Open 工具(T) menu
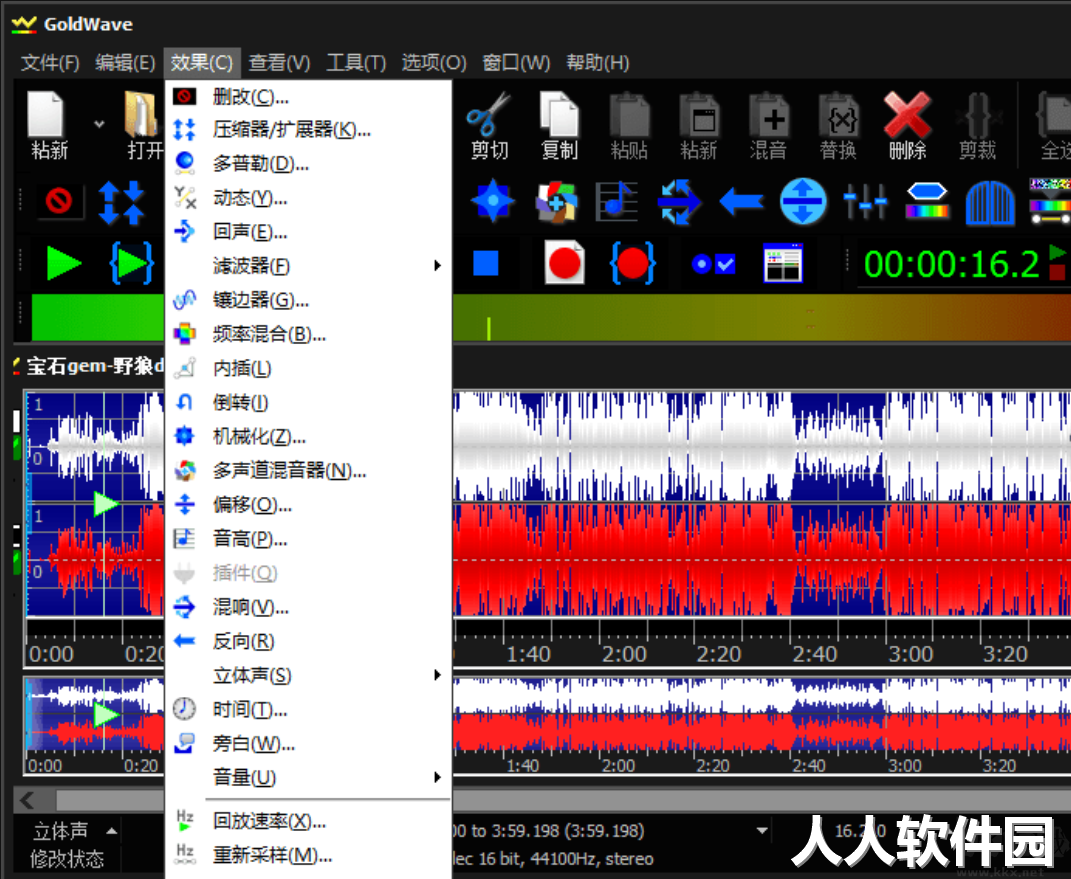 356,63
